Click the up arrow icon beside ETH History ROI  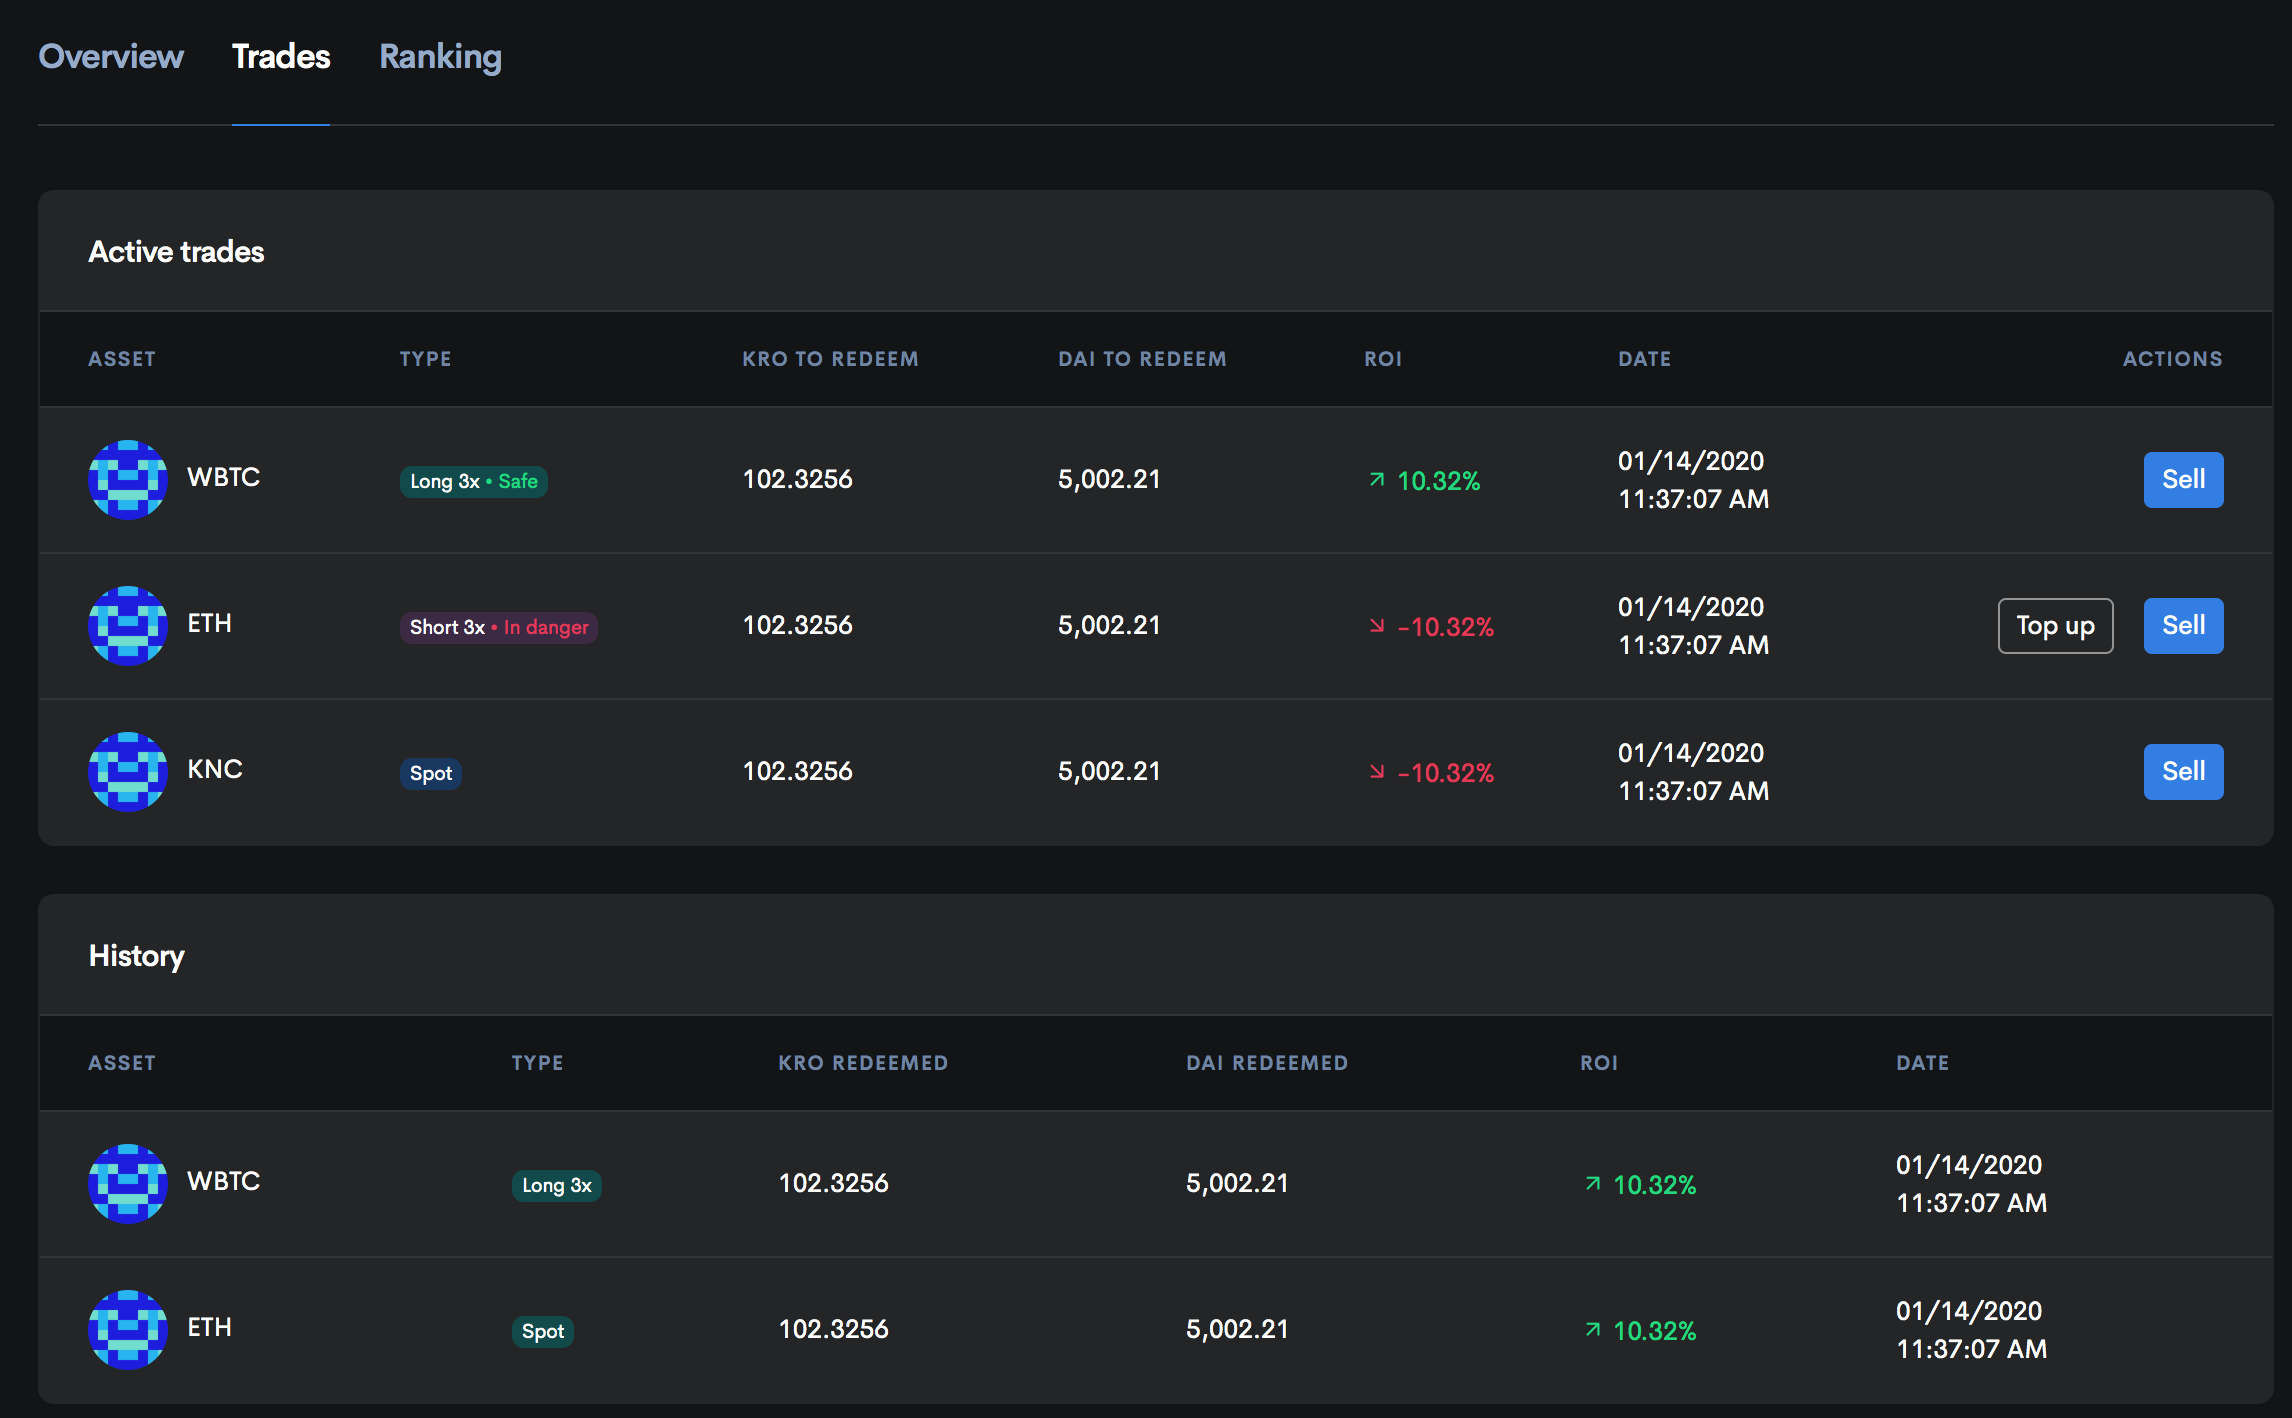1593,1330
